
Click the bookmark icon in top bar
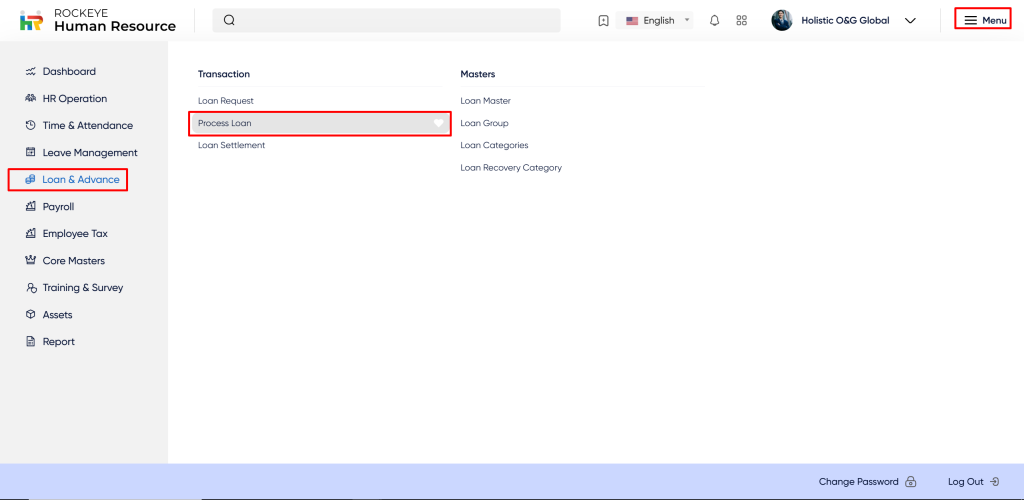[603, 21]
